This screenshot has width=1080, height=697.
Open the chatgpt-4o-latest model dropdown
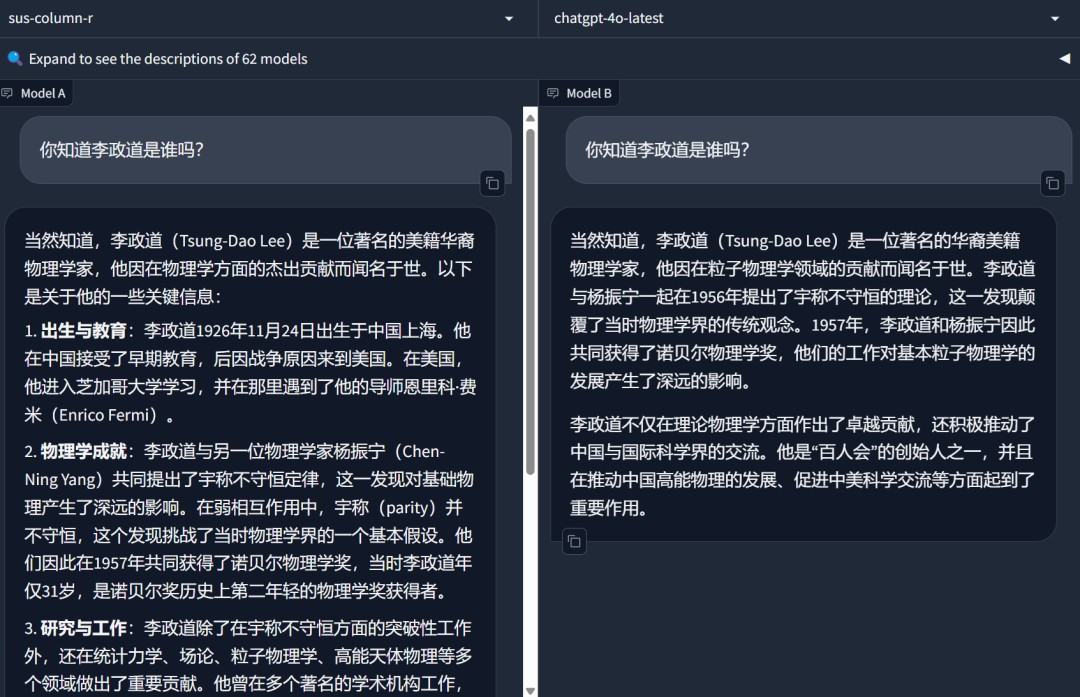(809, 19)
